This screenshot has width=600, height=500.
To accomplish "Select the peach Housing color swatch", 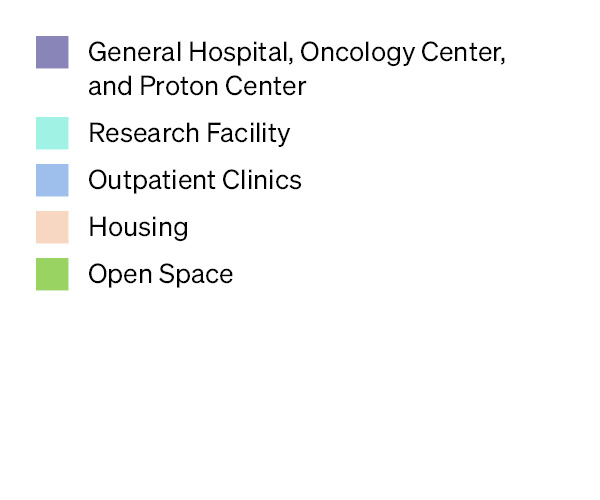I will [52, 227].
